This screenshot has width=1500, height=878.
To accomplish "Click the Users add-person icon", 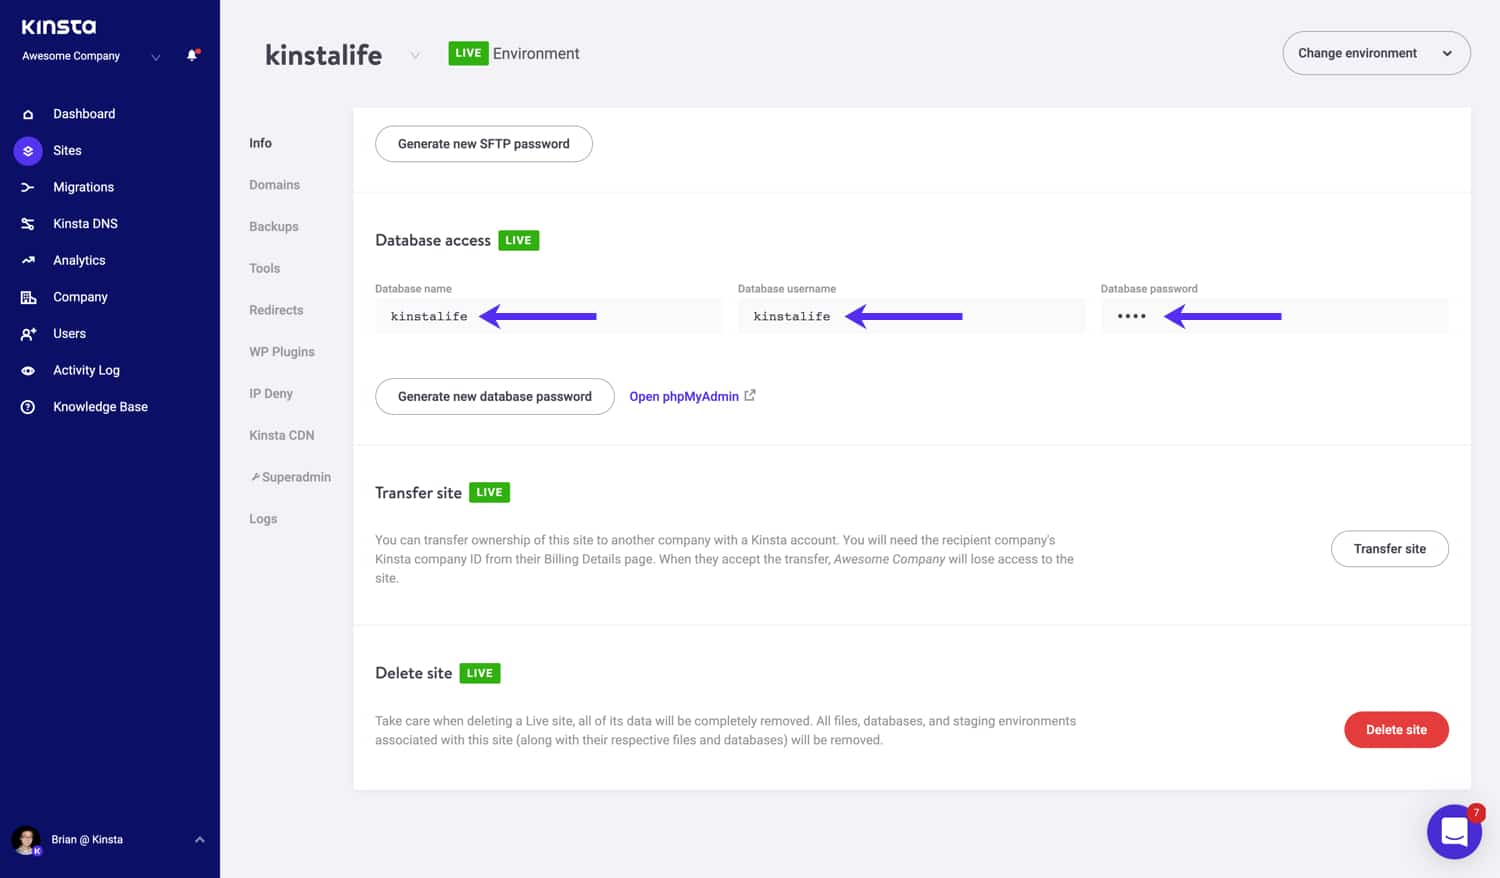I will [28, 334].
